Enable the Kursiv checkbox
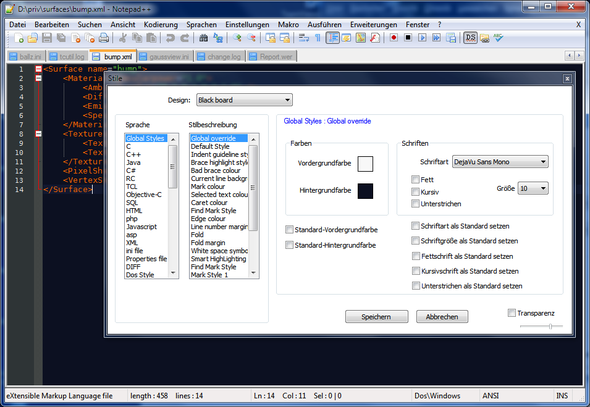This screenshot has height=407, width=590. click(x=415, y=192)
